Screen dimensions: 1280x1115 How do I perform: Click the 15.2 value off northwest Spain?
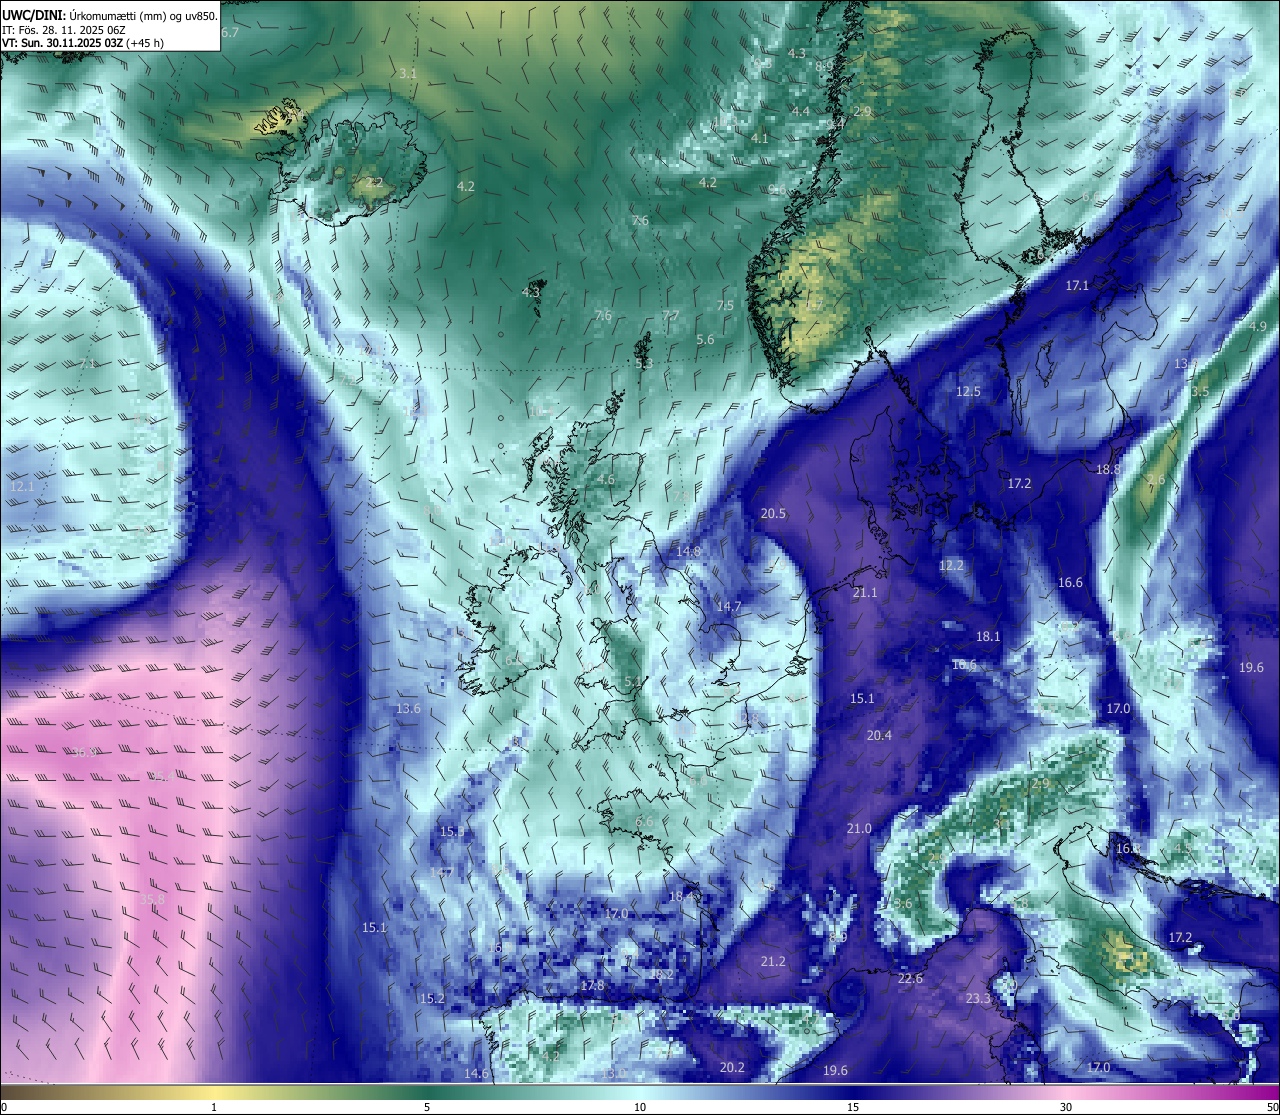point(432,999)
